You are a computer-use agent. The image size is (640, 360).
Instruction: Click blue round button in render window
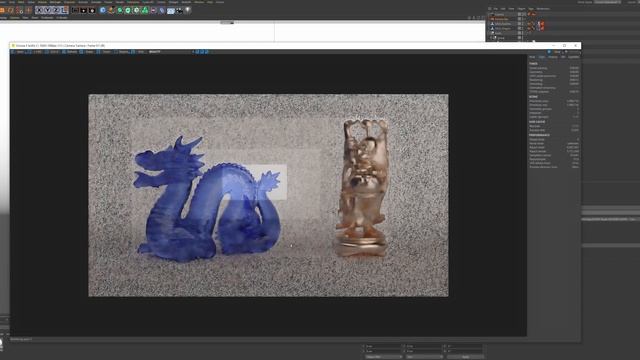coord(549,52)
